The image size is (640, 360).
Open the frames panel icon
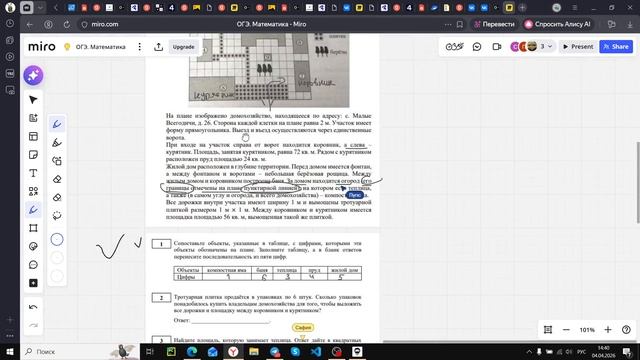click(548, 329)
